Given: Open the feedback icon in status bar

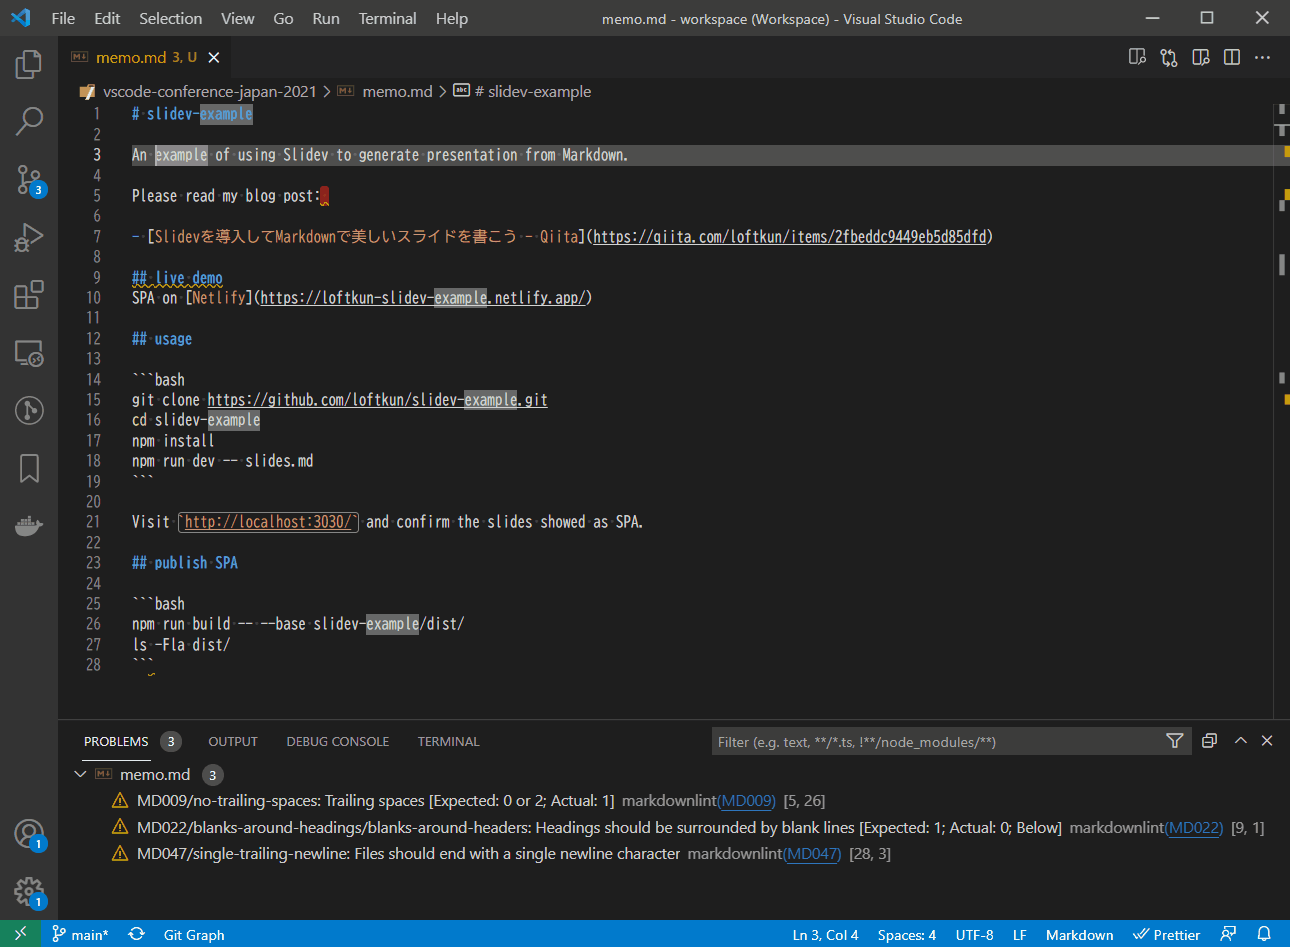Looking at the screenshot, I should pos(1228,934).
